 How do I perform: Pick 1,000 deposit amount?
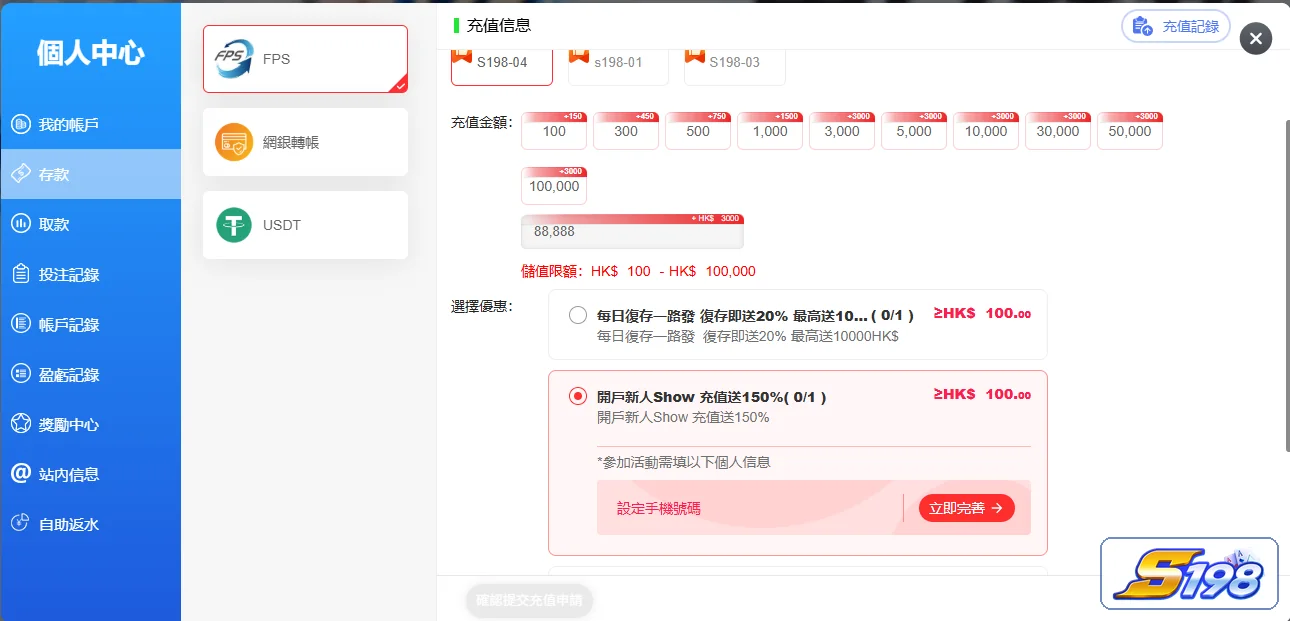point(770,131)
